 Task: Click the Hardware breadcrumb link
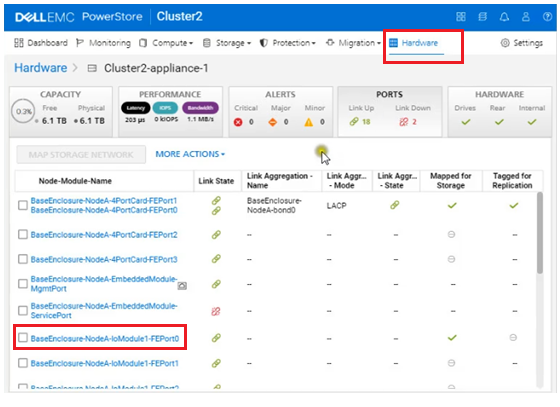tap(40, 68)
